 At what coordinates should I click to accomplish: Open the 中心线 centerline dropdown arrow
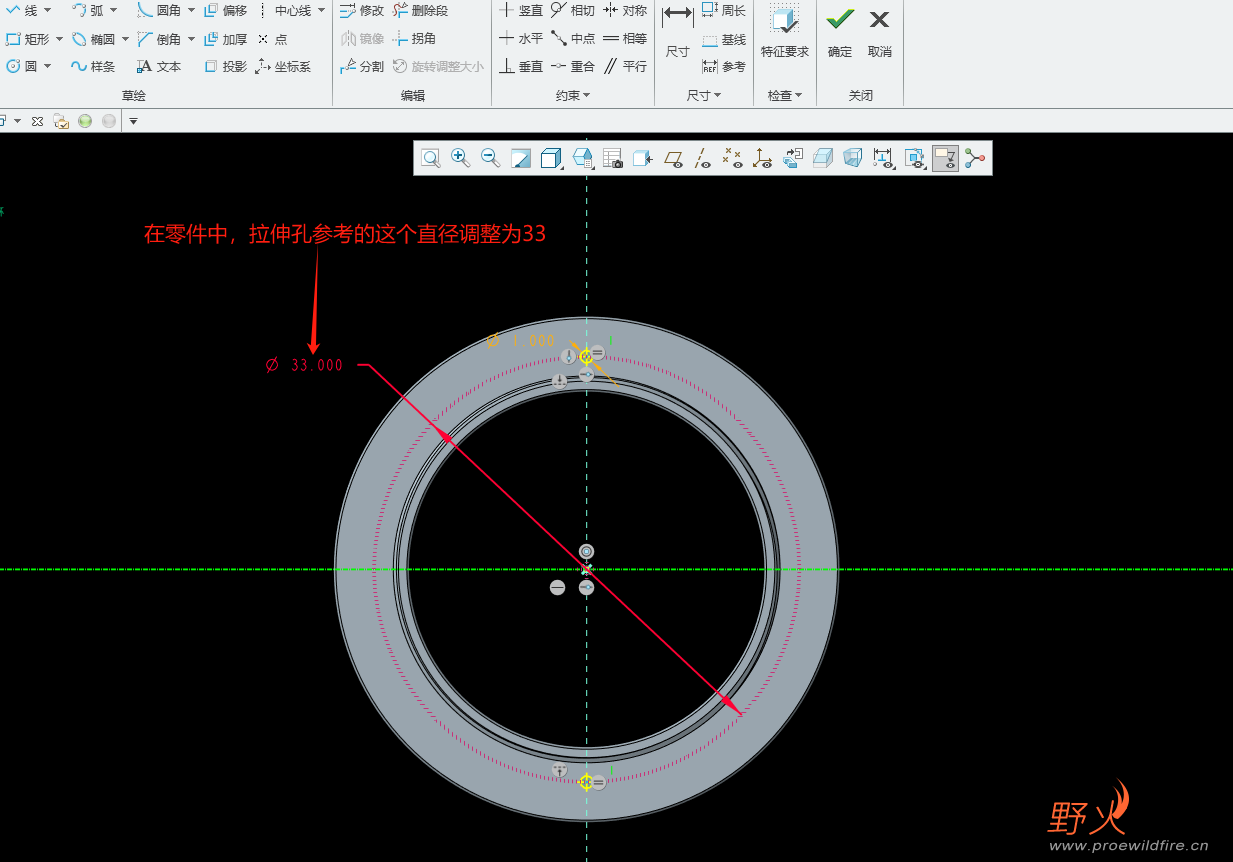(321, 10)
